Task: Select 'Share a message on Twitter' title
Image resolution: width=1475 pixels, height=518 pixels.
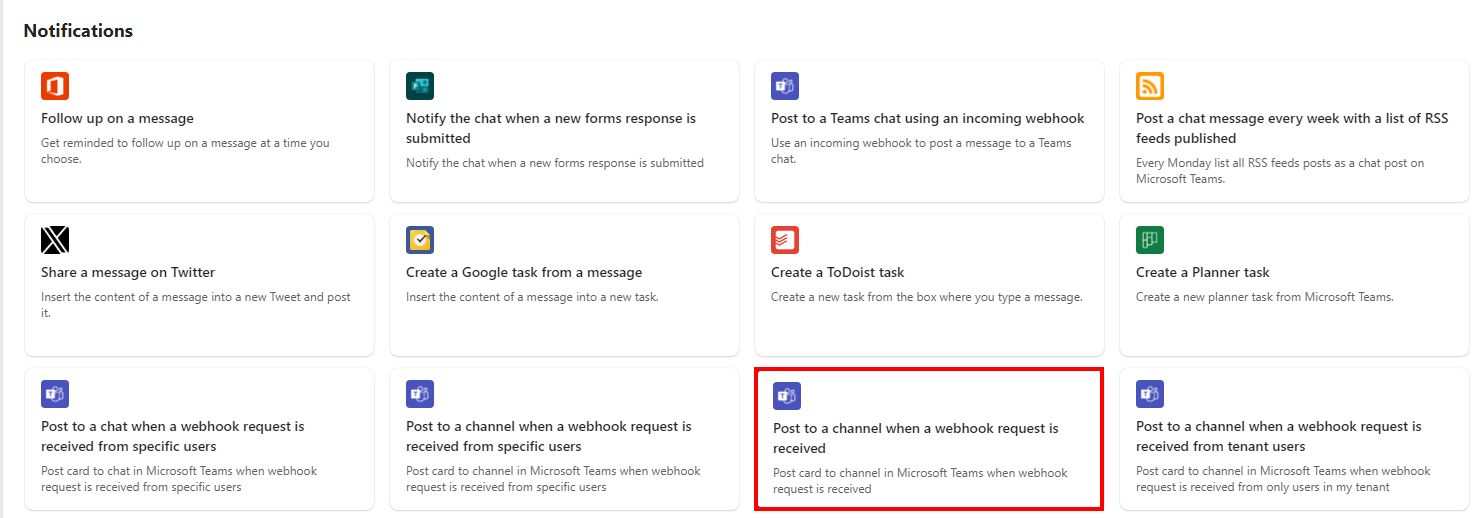Action: click(x=128, y=272)
